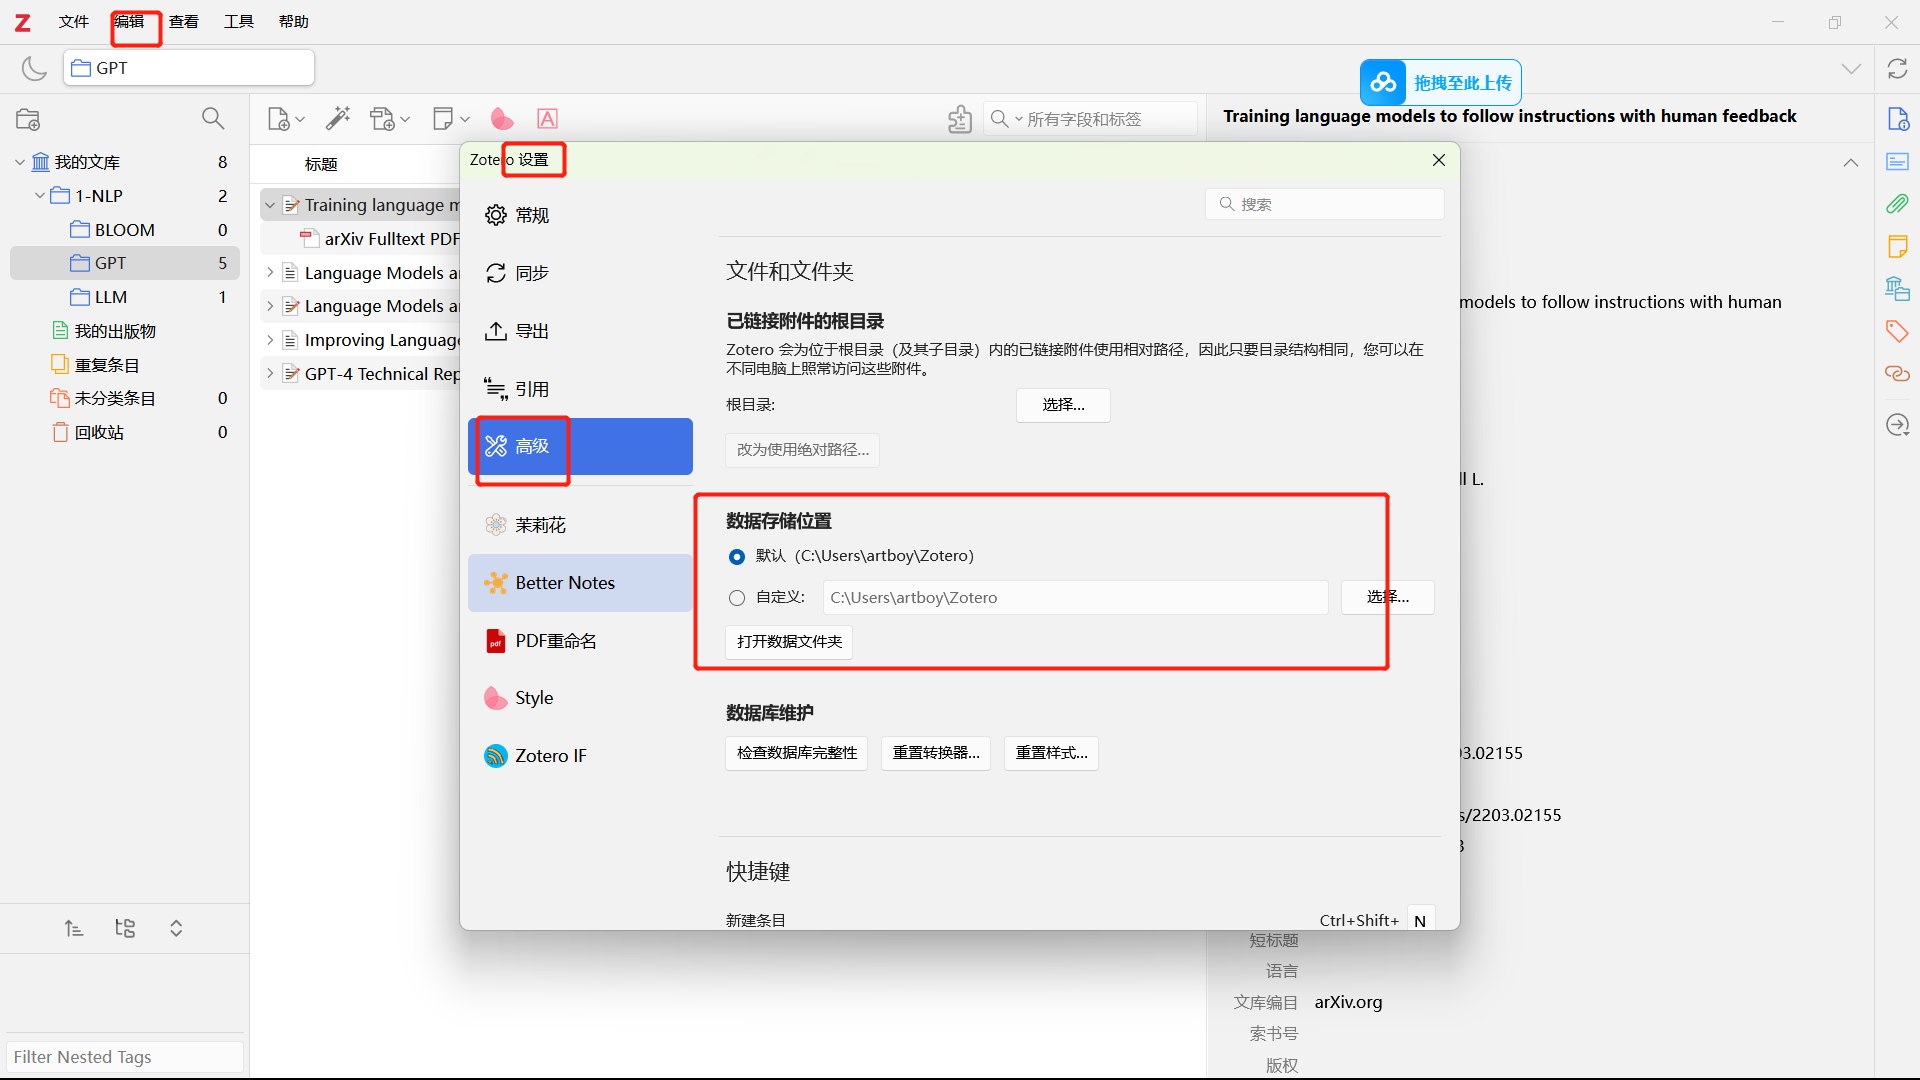
Task: Open the Tools menu
Action: pyautogui.click(x=239, y=21)
